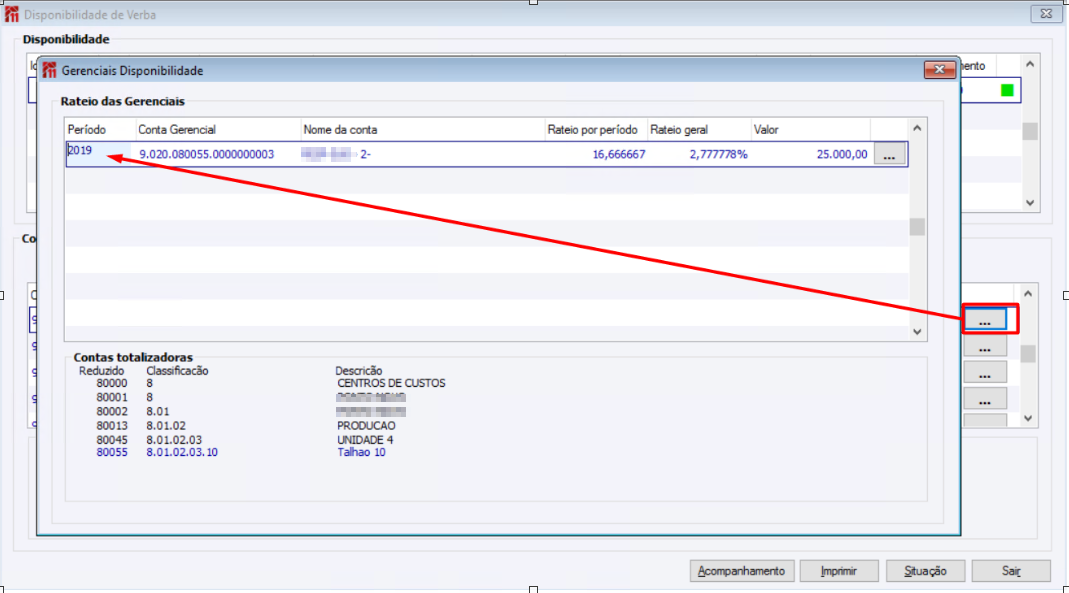
Task: Click scroll up arrow of Disponibilidade grid
Action: point(1030,64)
